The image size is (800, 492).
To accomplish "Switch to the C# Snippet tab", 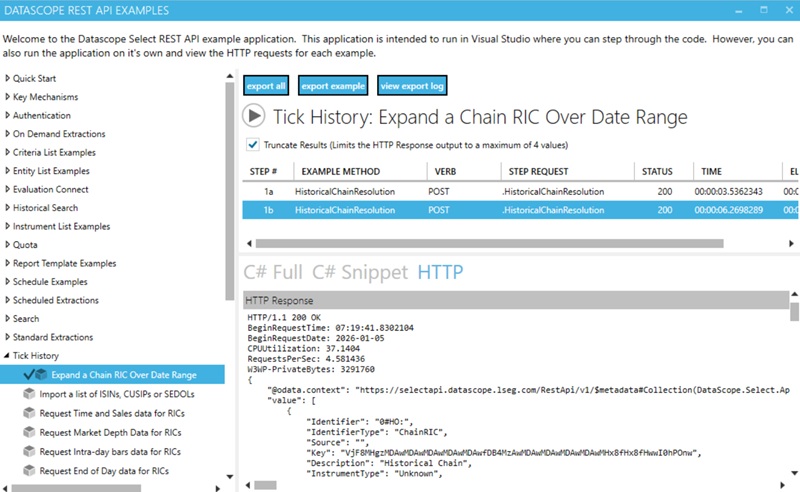I will tap(359, 272).
